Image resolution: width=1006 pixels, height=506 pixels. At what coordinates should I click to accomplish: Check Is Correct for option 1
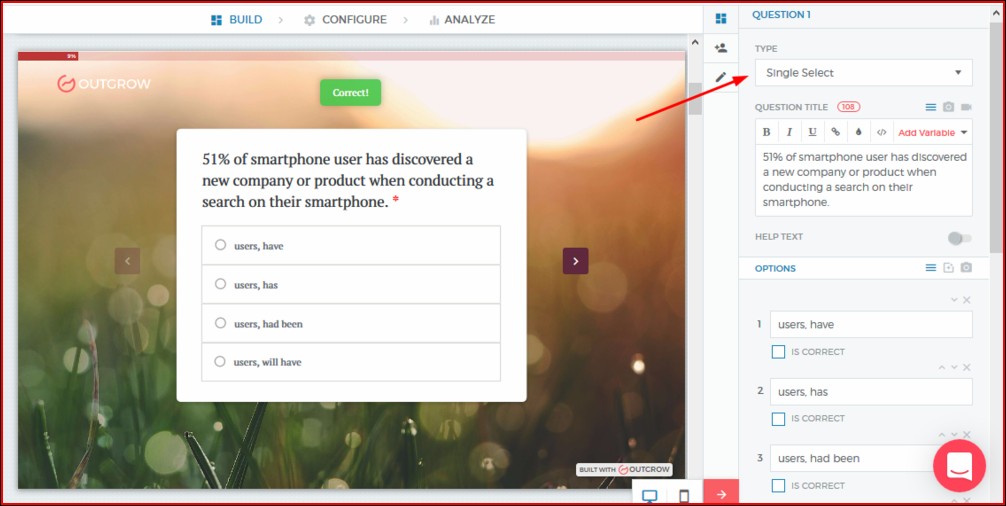click(778, 352)
